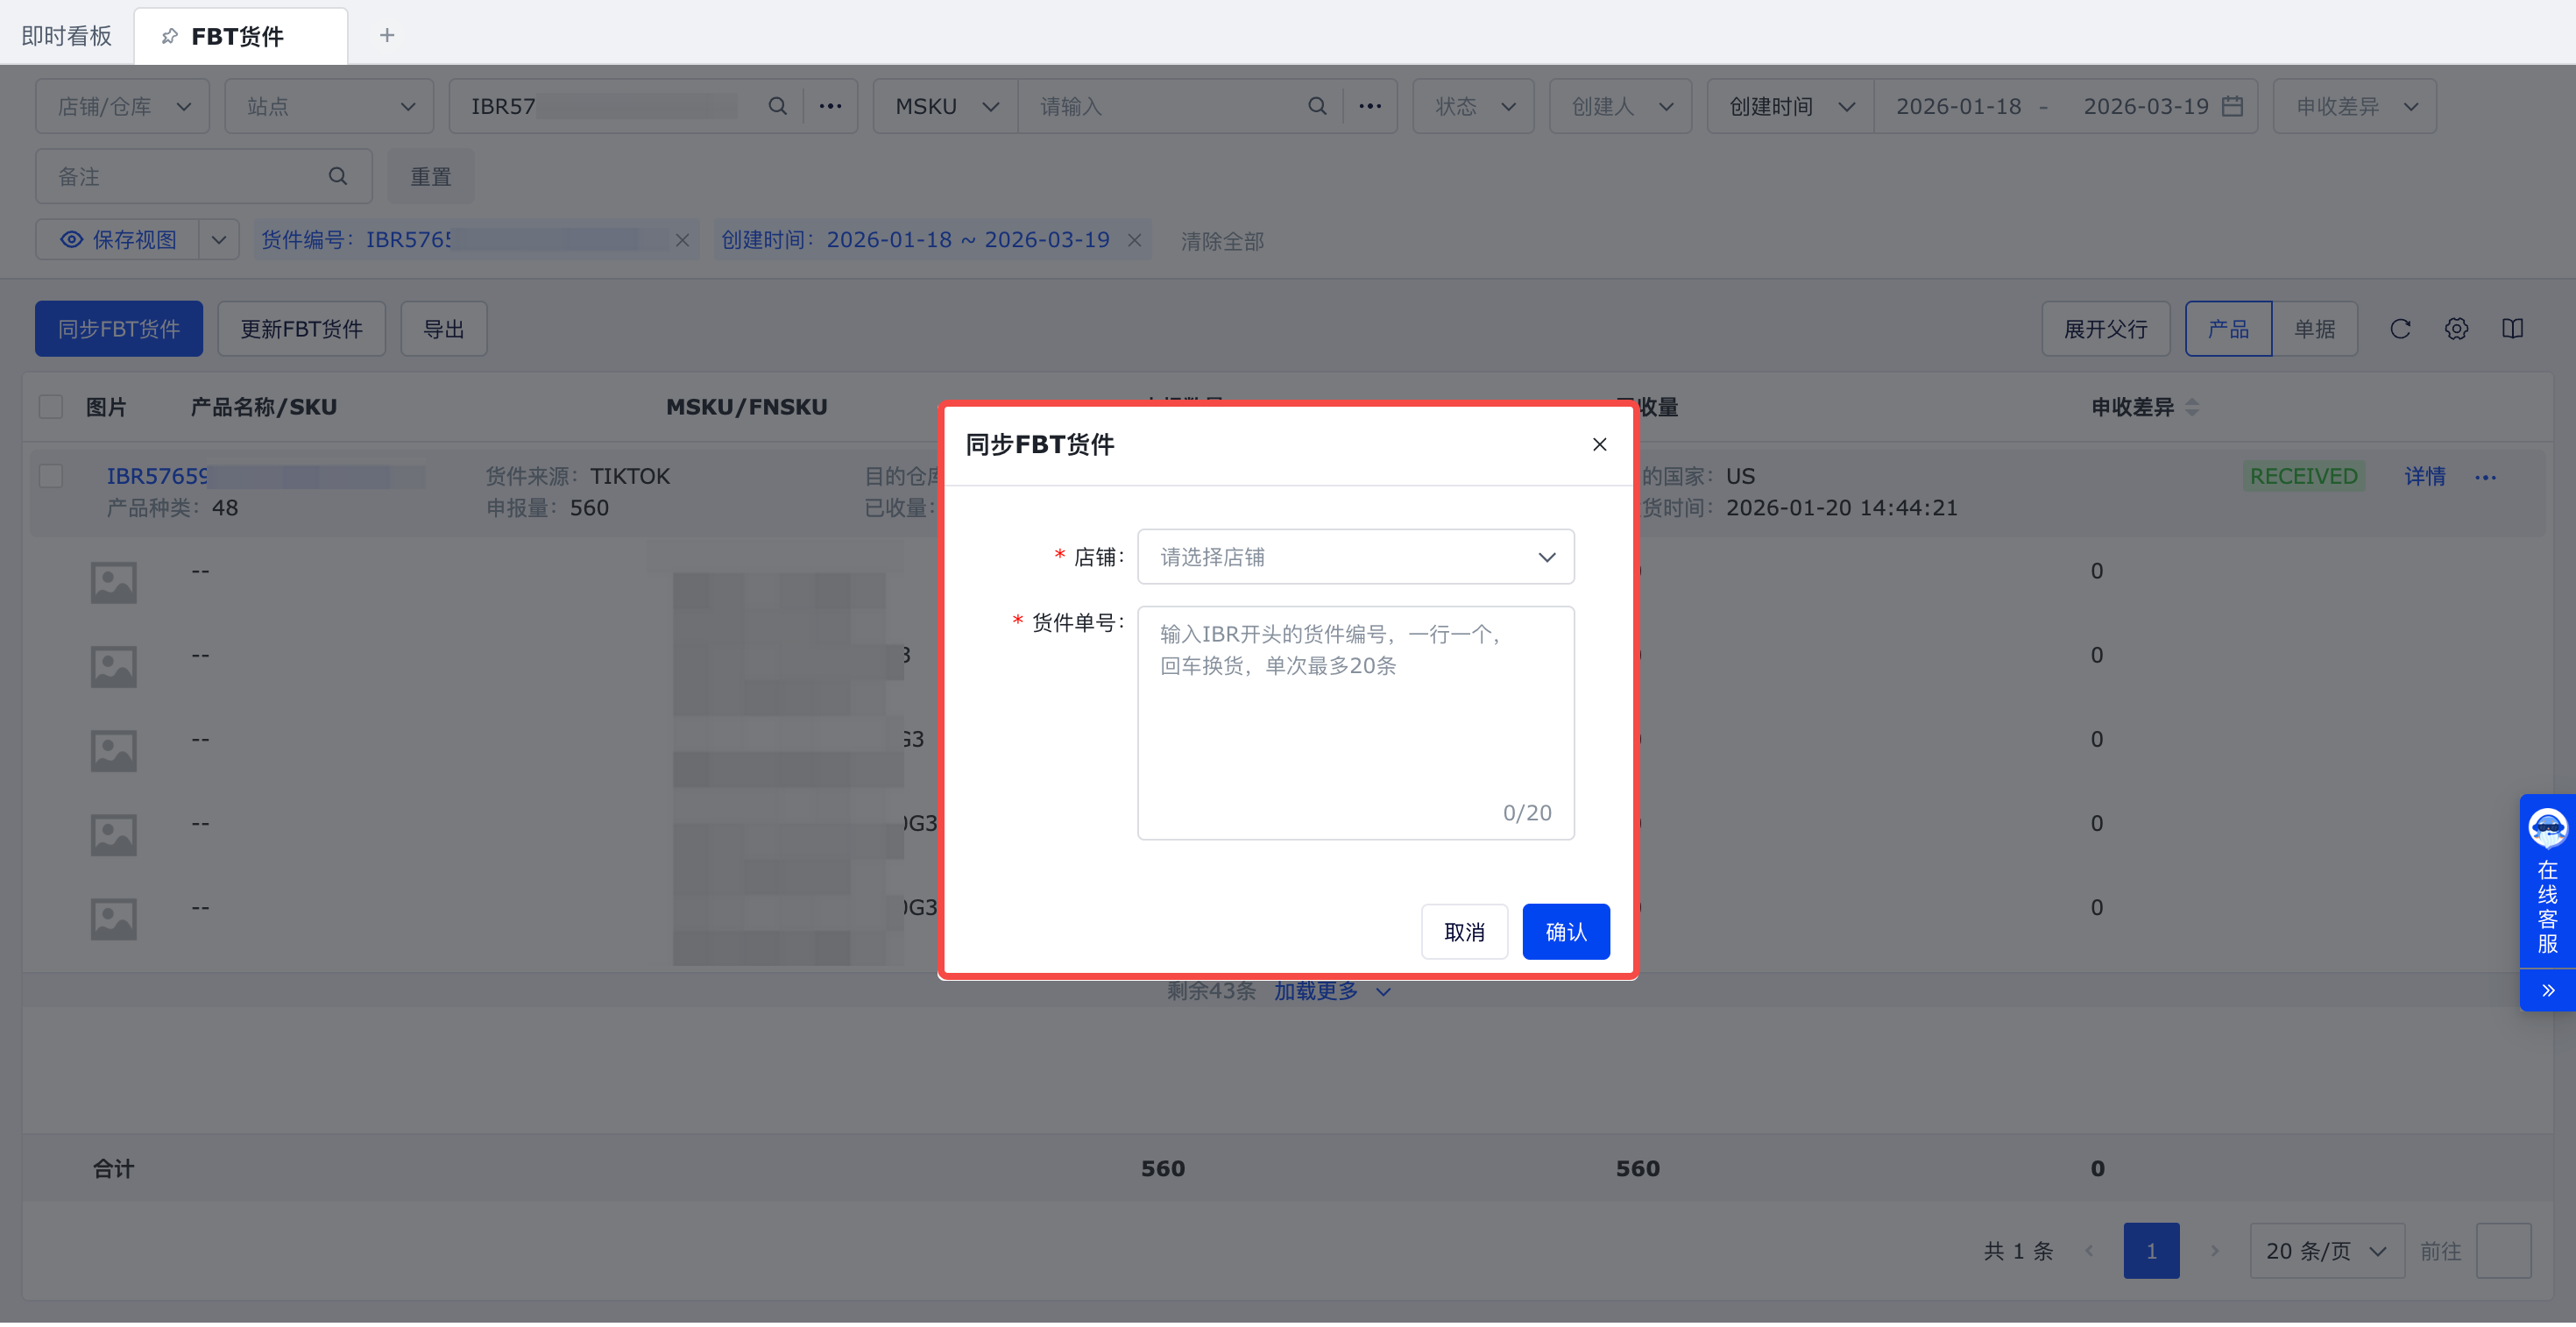The image size is (2576, 1327).
Task: Click the 取消 button in dialog
Action: 1464,931
